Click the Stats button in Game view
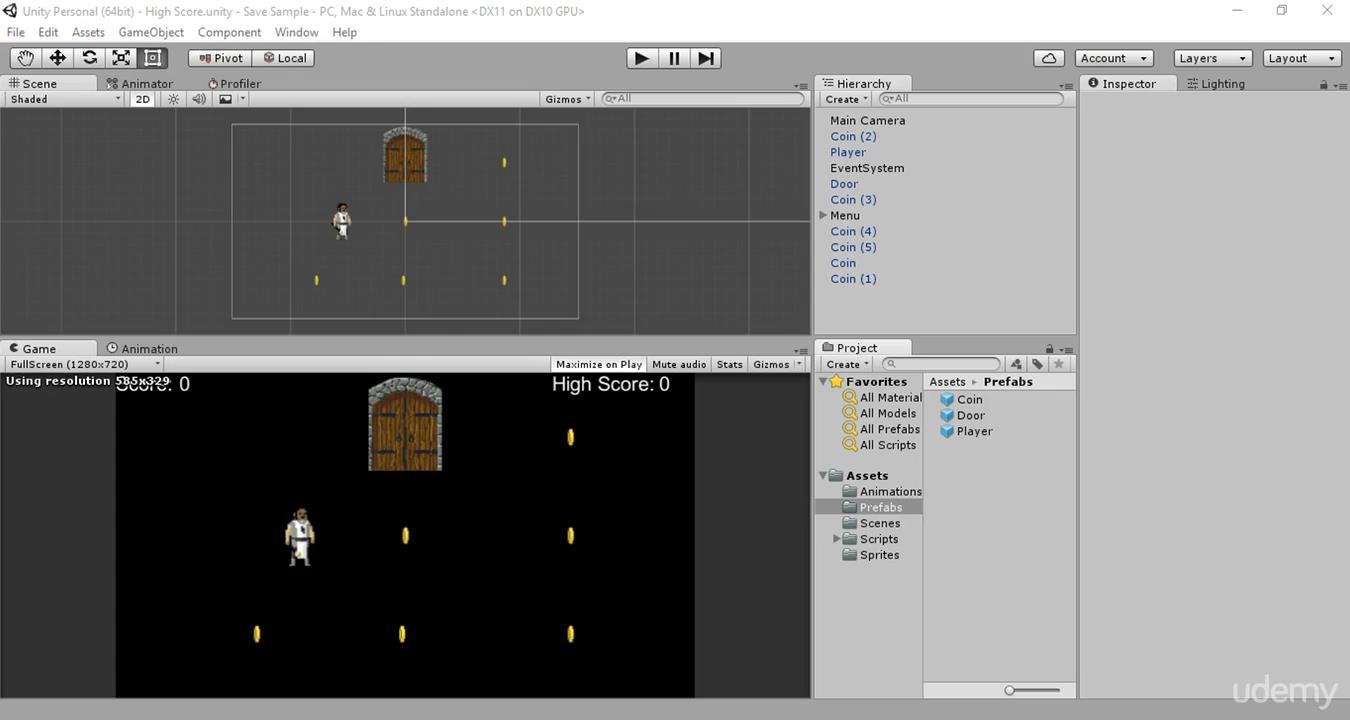 [x=729, y=364]
